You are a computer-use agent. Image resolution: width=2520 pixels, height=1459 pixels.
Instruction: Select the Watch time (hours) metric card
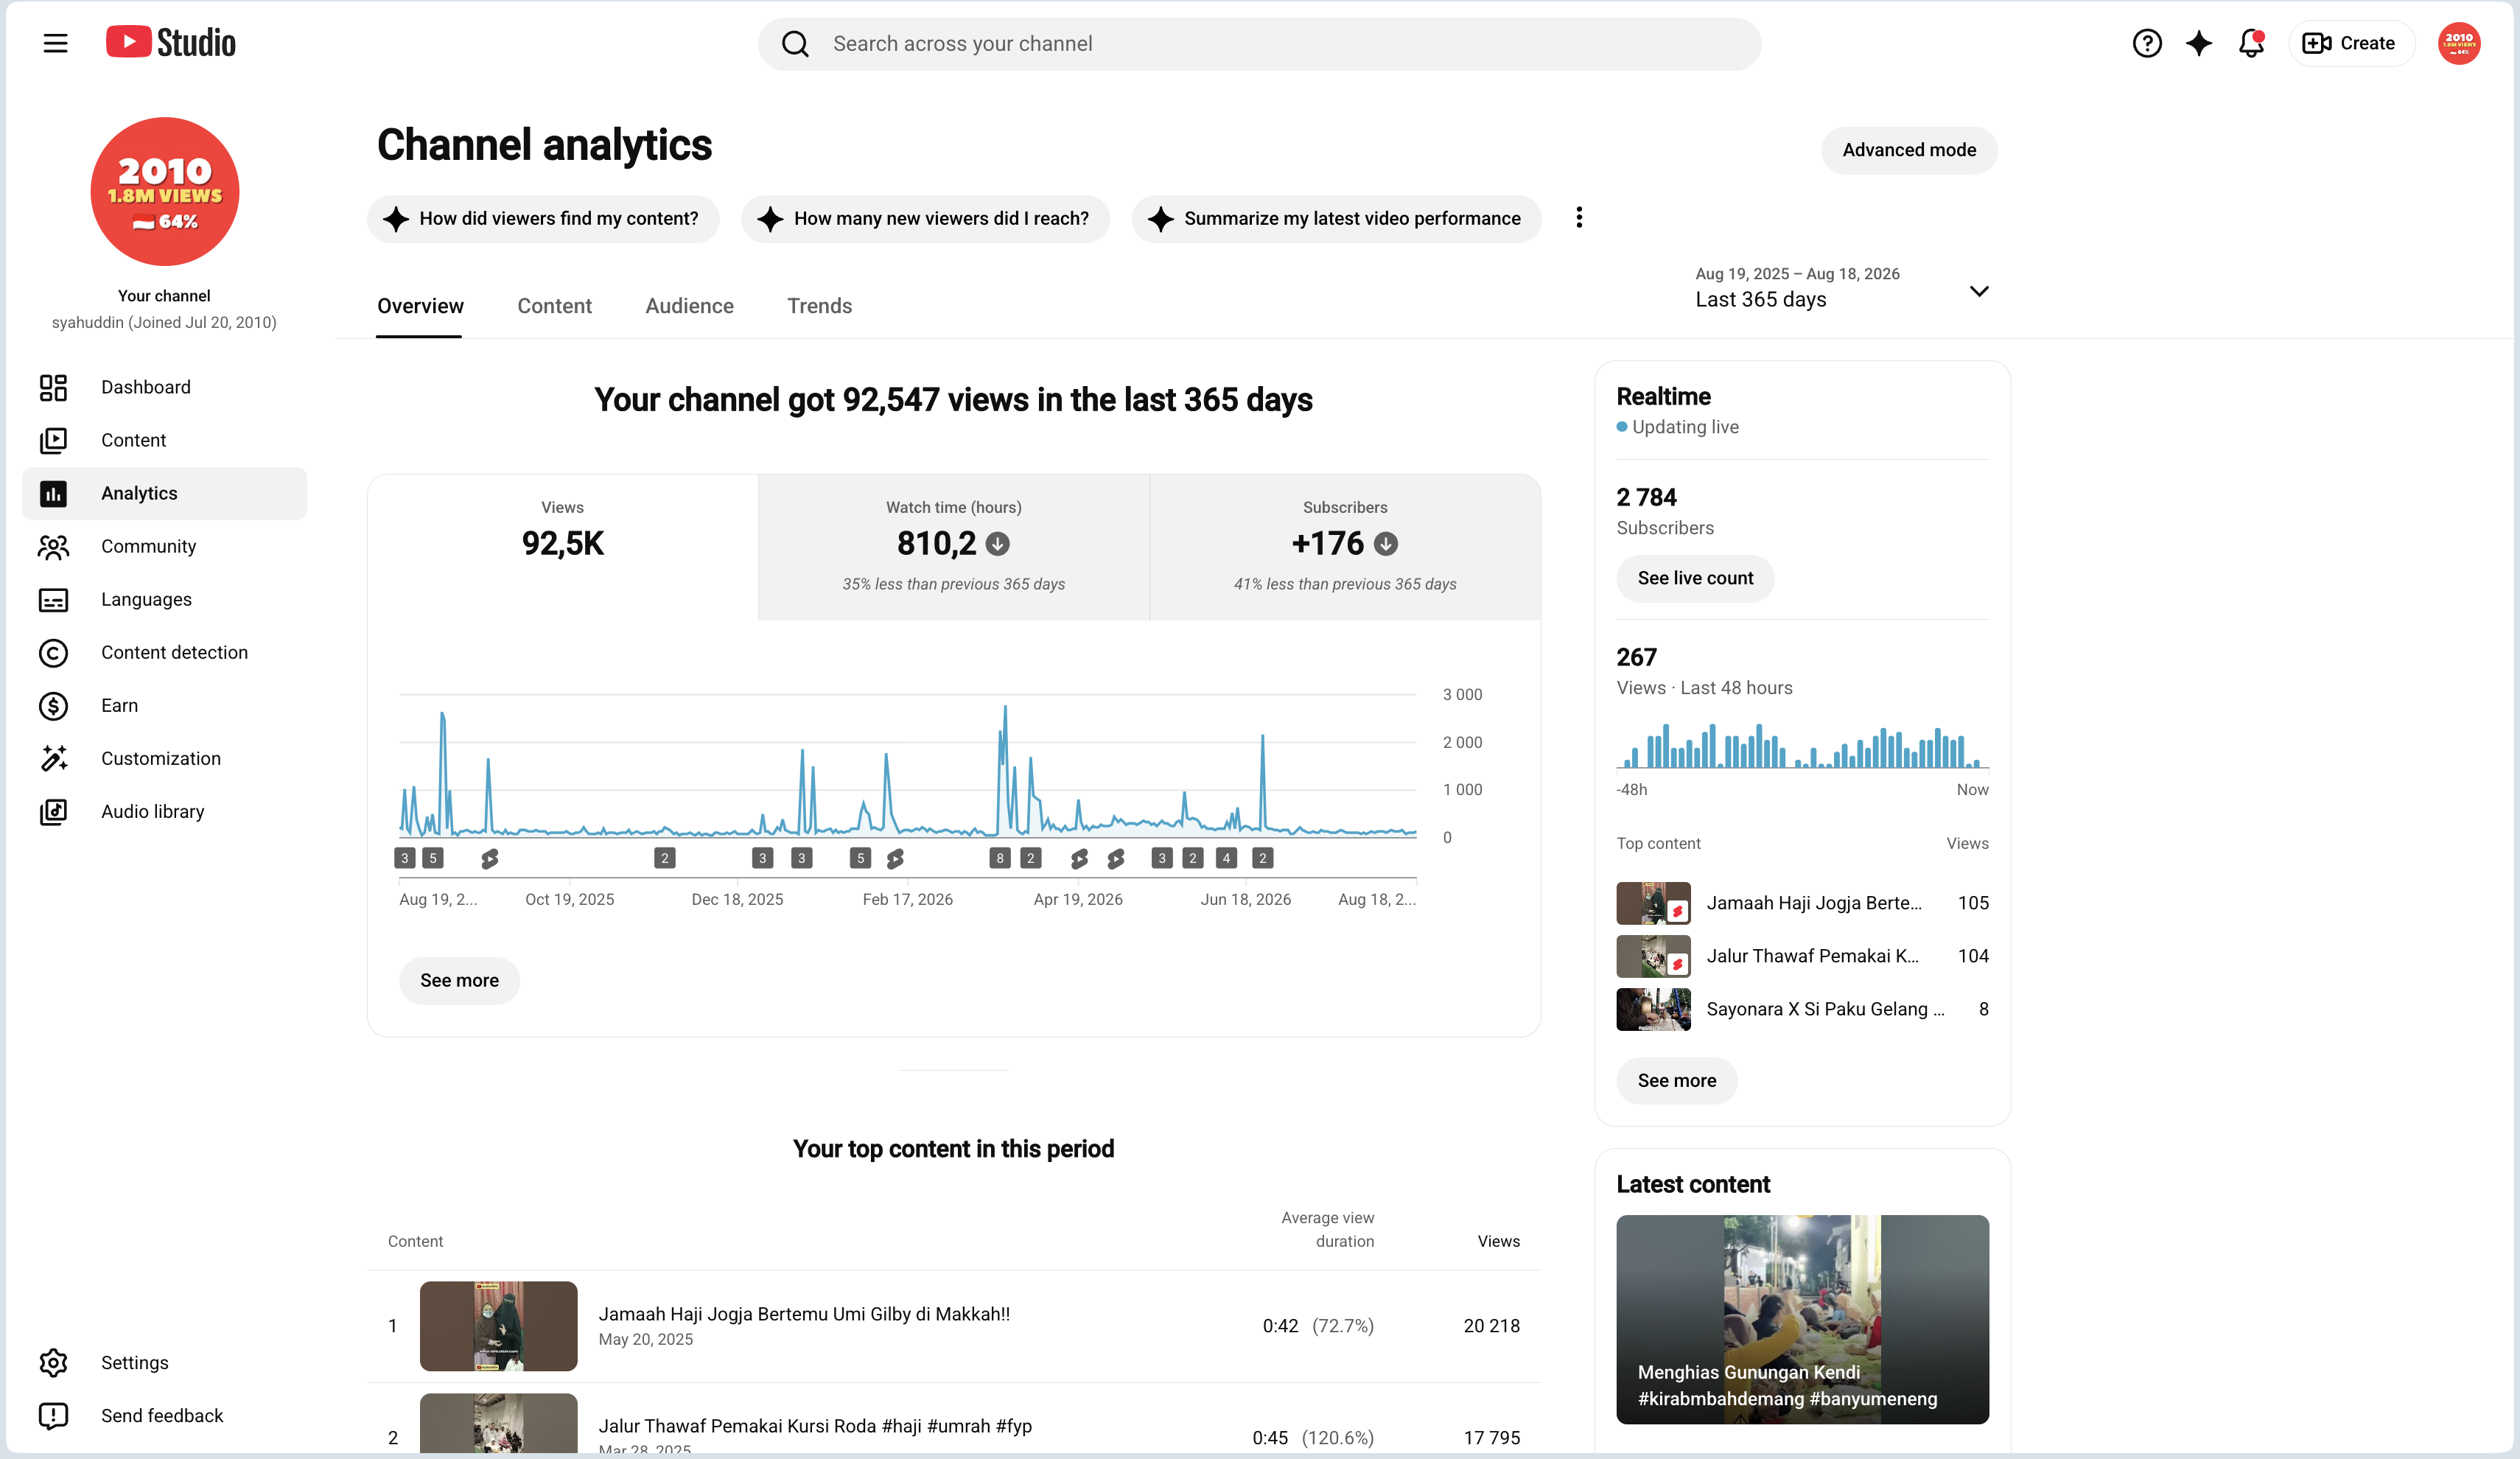(953, 547)
